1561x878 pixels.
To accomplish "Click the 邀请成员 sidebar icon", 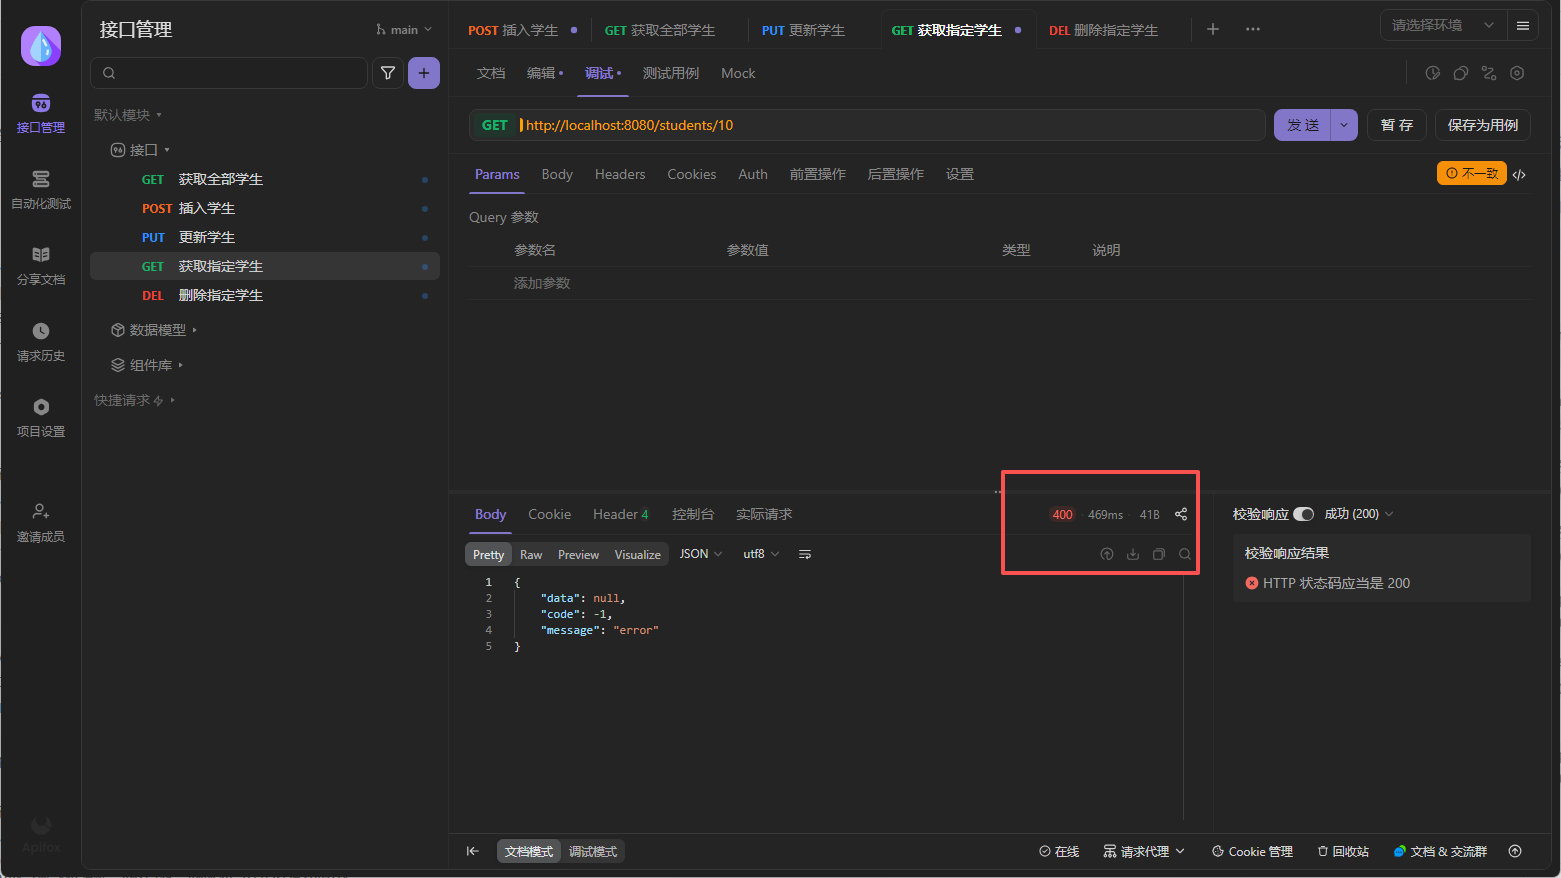I will pyautogui.click(x=40, y=521).
